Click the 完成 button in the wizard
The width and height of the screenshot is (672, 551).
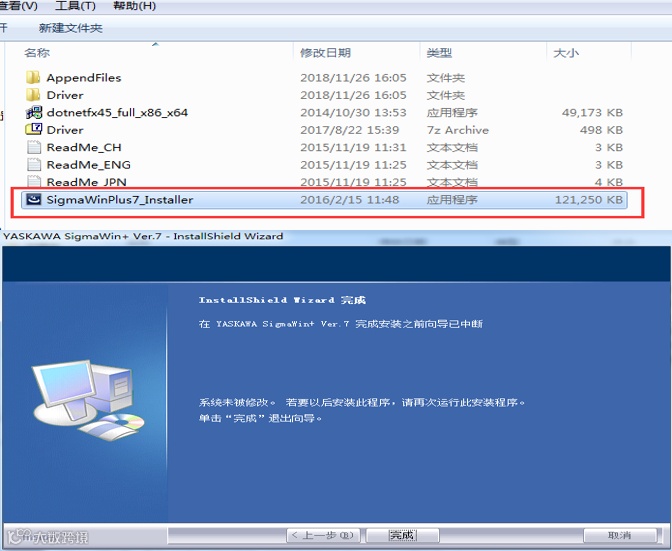tap(402, 535)
